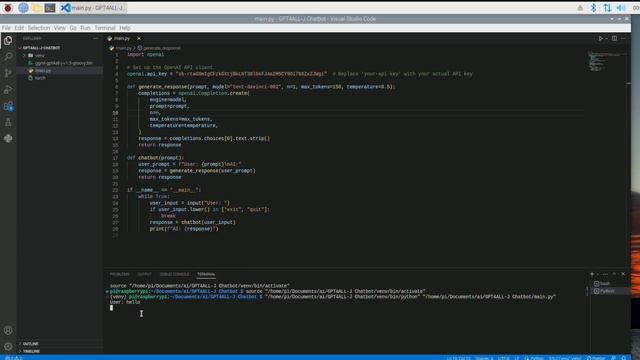Open the Terminal menu
This screenshot has width=640, height=360.
point(105,28)
